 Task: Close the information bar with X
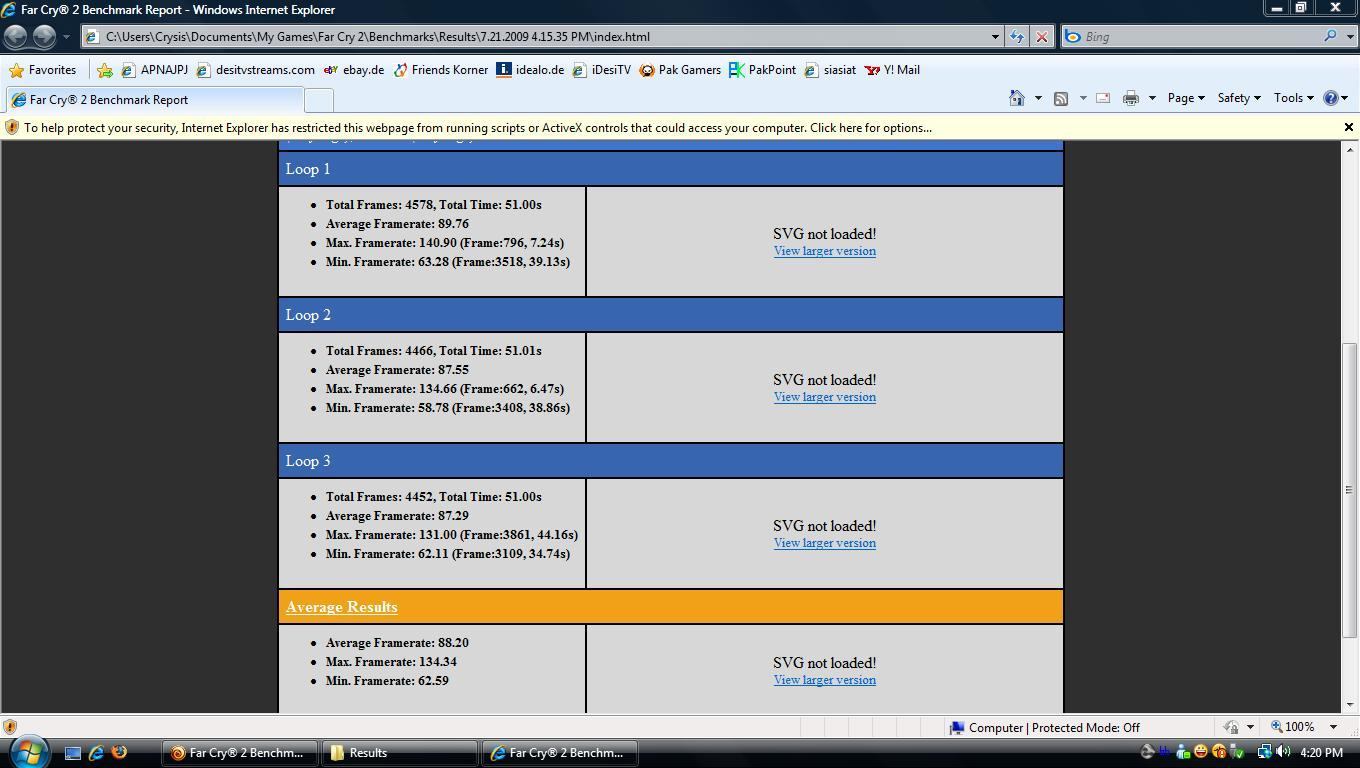coord(1348,128)
